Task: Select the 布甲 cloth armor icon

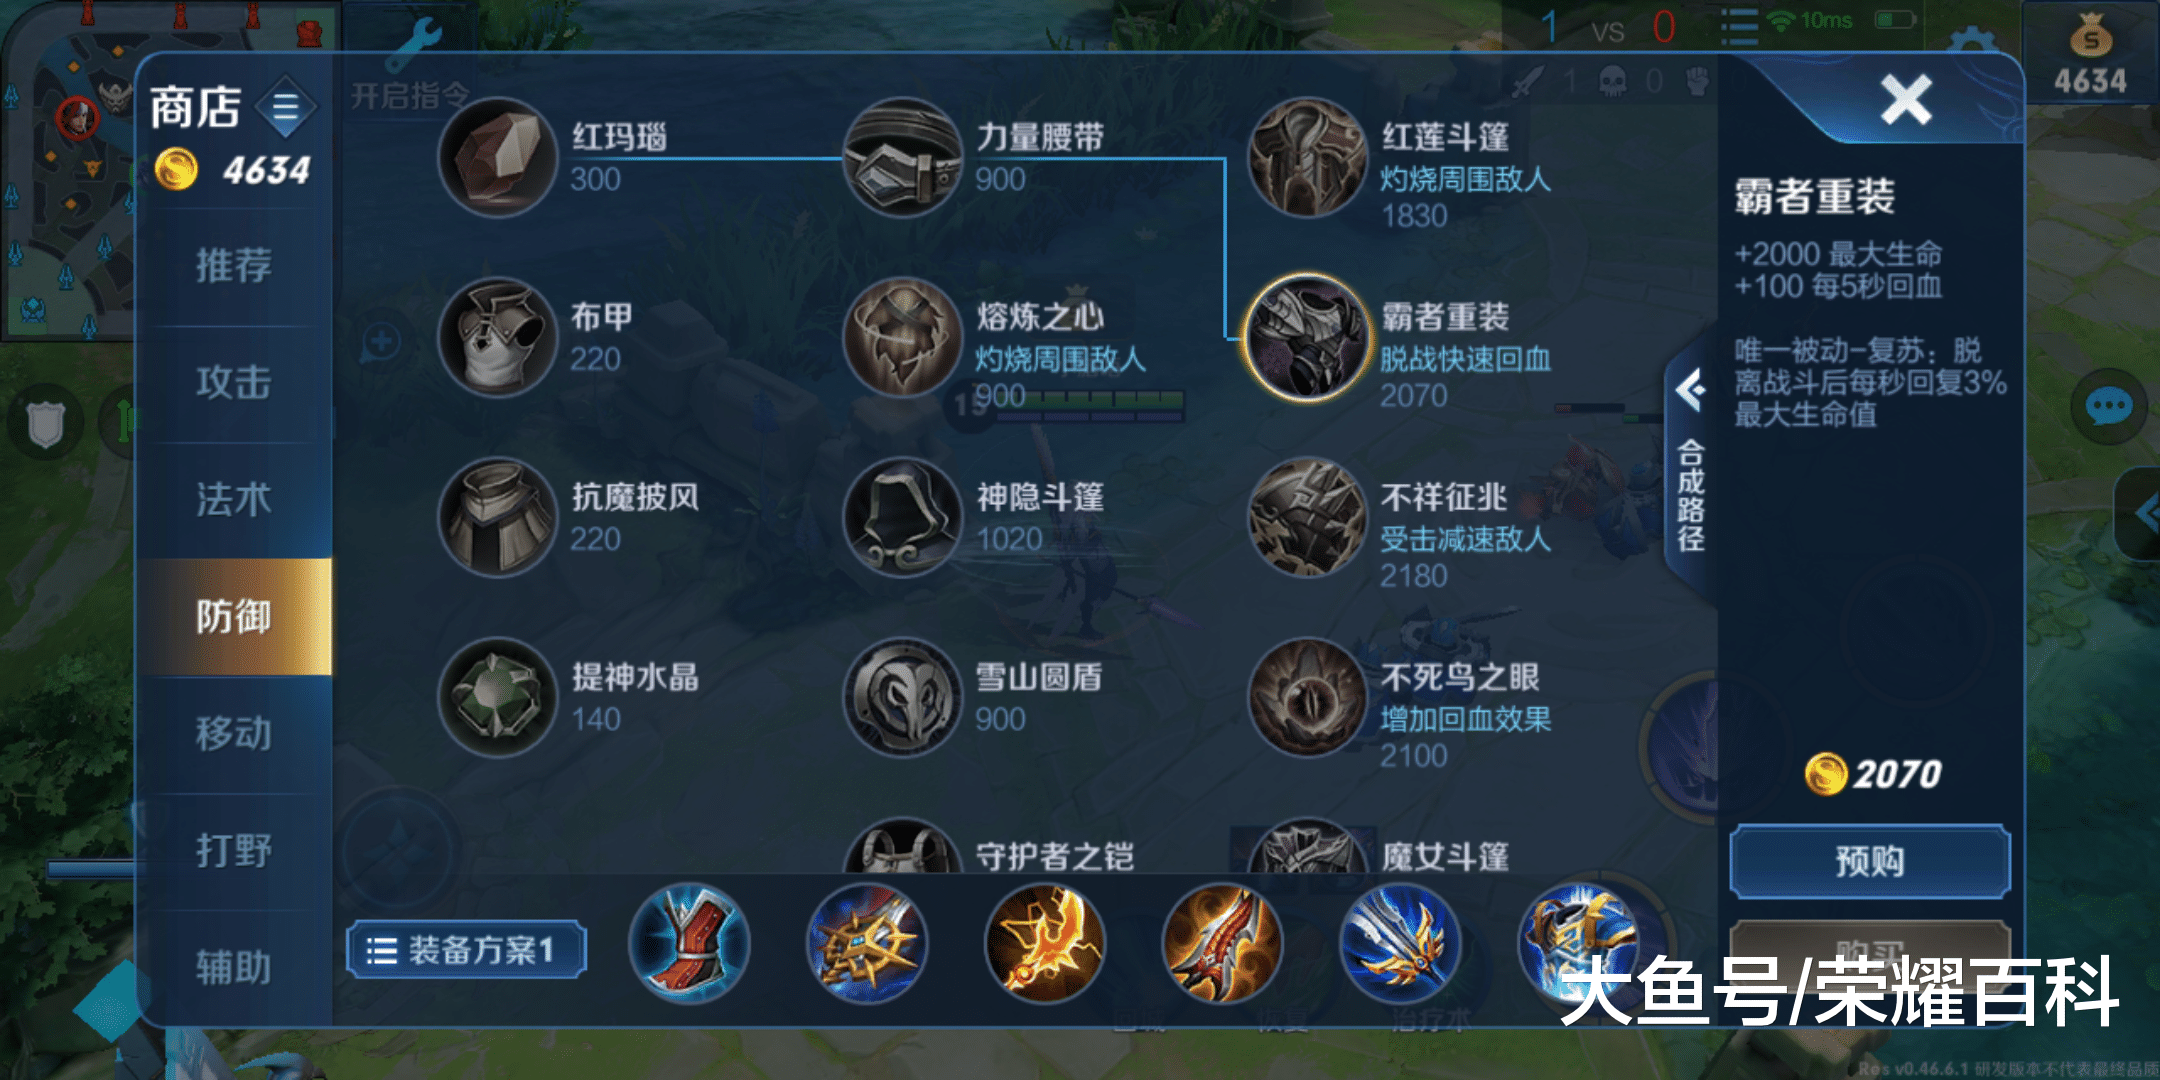Action: 497,337
